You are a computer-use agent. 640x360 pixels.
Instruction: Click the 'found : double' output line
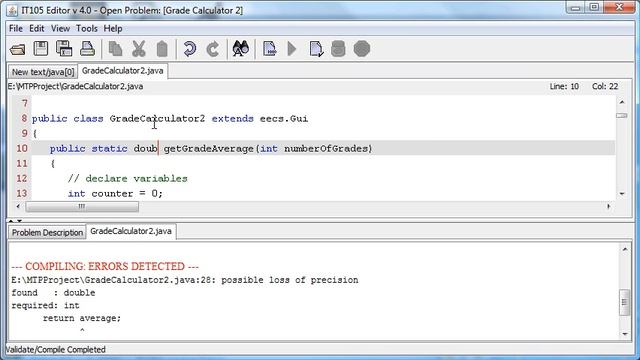53,293
